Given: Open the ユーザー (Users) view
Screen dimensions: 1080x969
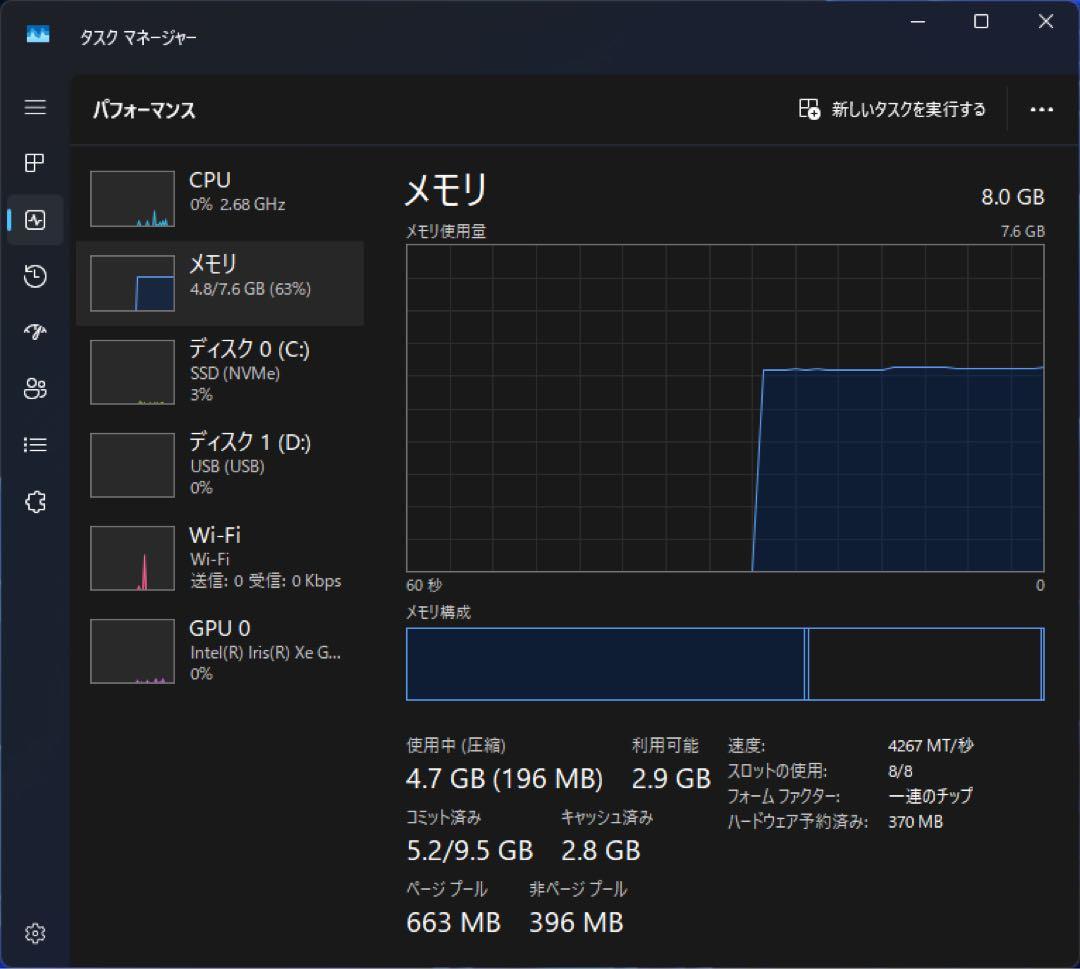Looking at the screenshot, I should tap(35, 389).
